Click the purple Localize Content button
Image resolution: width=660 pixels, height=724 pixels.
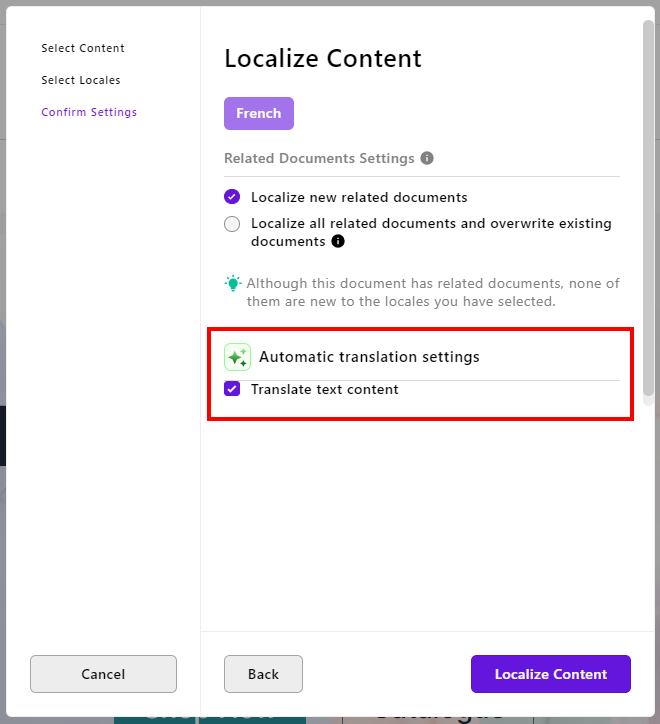[551, 674]
